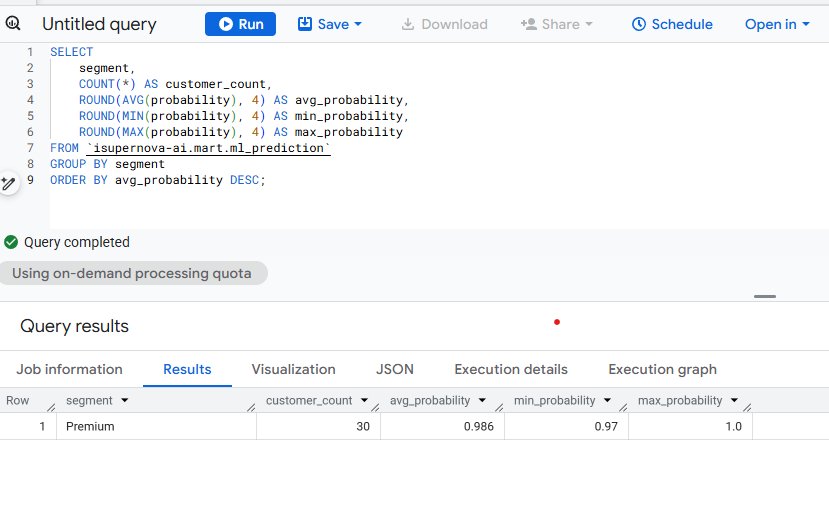The height and width of the screenshot is (505, 829).
Task: Click the avg_probability column resize handle
Action: pos(499,407)
